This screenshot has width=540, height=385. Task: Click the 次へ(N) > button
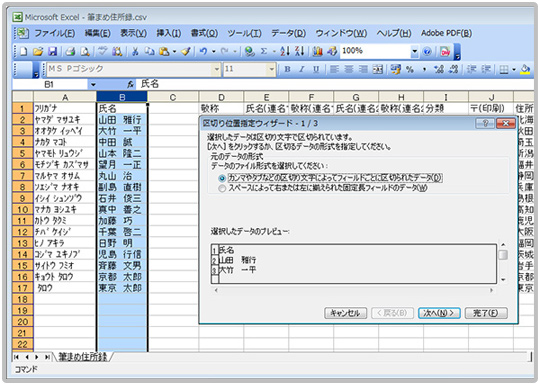pos(439,313)
